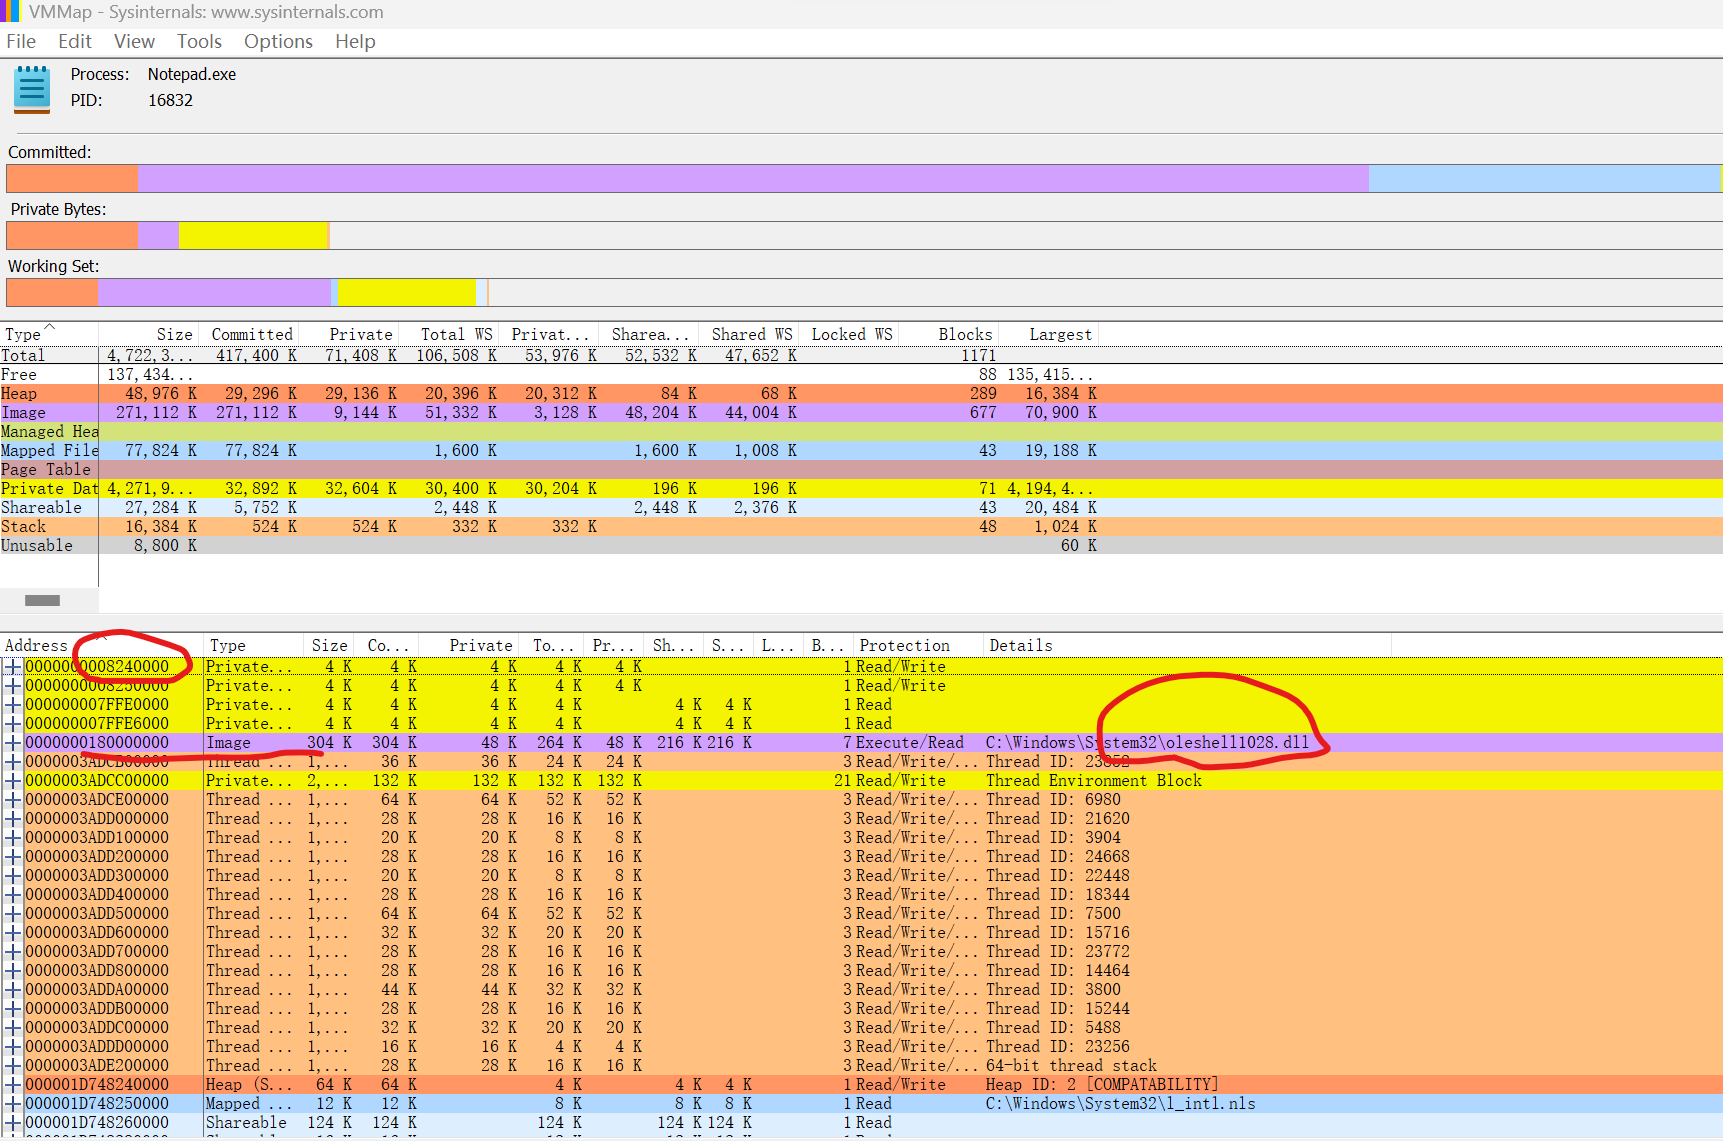The height and width of the screenshot is (1141, 1723).
Task: Select the oleshell1028.dll image row
Action: tap(861, 743)
